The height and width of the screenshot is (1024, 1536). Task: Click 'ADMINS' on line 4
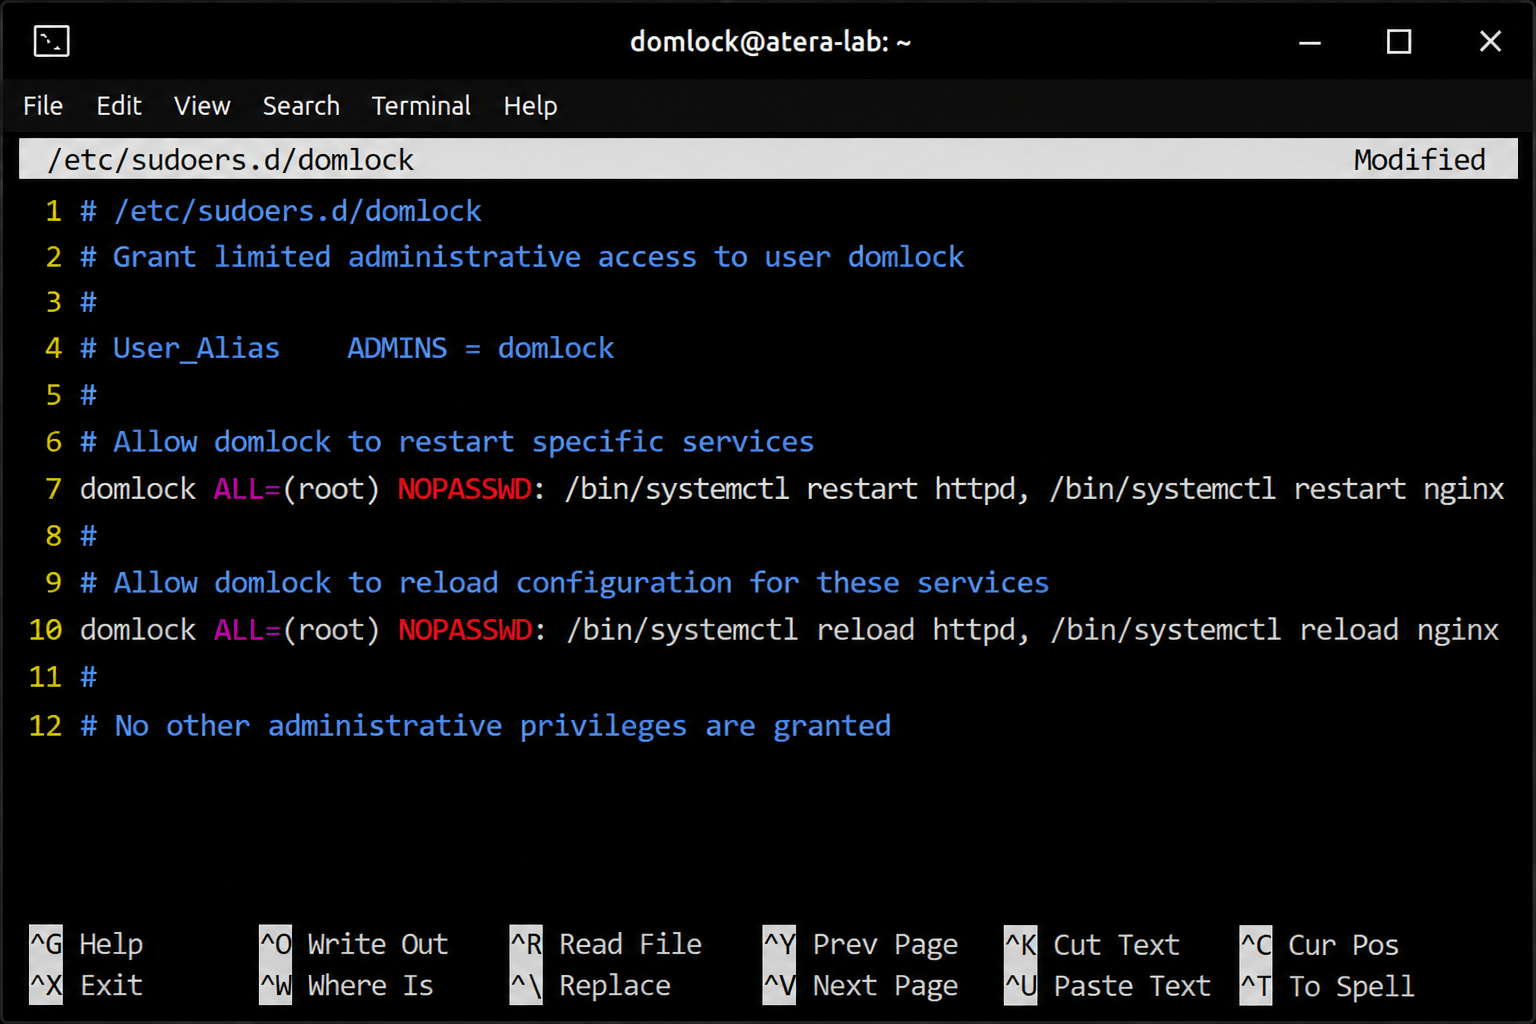point(397,348)
